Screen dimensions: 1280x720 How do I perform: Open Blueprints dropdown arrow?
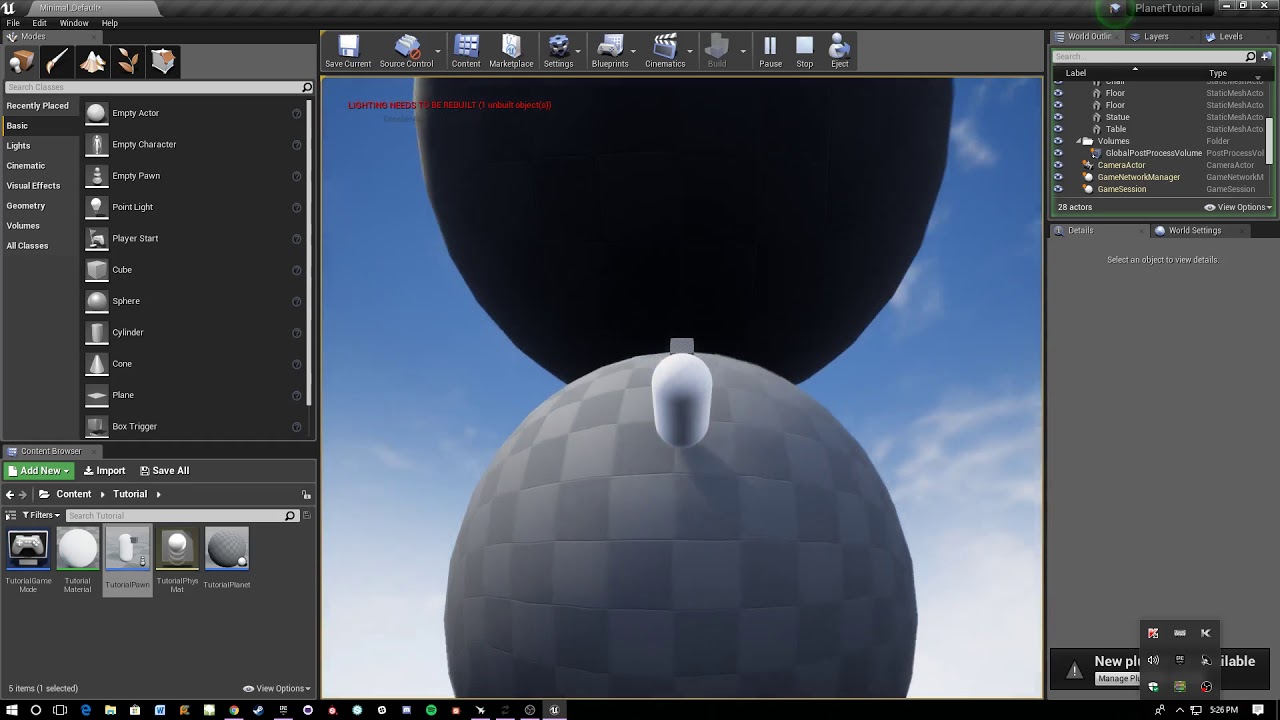pyautogui.click(x=633, y=51)
